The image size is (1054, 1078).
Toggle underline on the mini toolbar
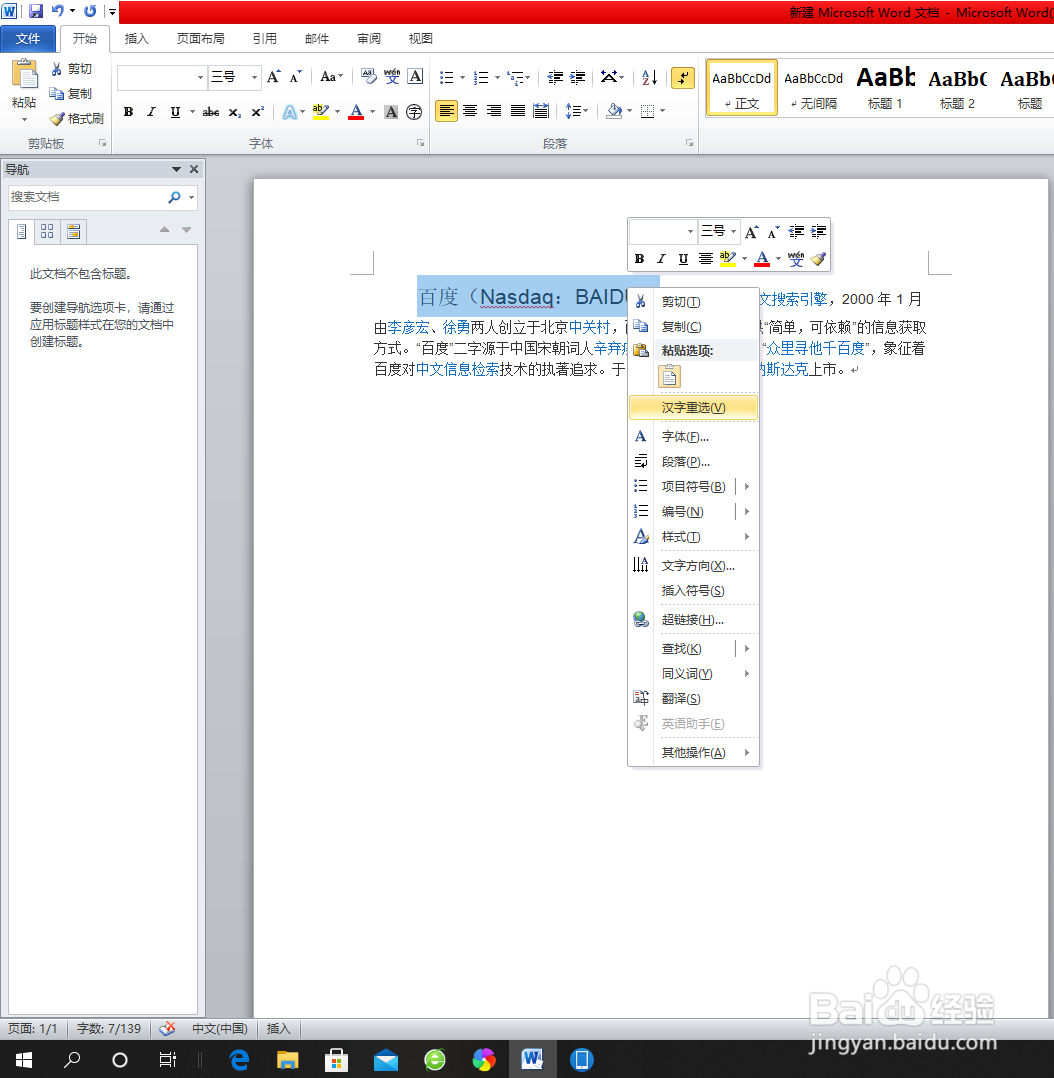(683, 259)
